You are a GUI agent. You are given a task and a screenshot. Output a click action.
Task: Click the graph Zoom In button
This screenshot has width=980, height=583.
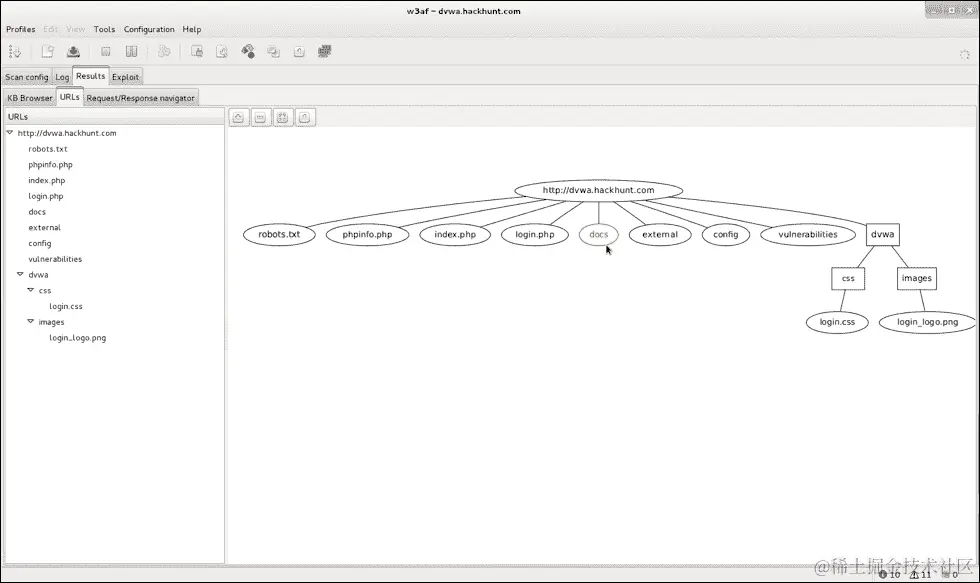pyautogui.click(x=239, y=117)
